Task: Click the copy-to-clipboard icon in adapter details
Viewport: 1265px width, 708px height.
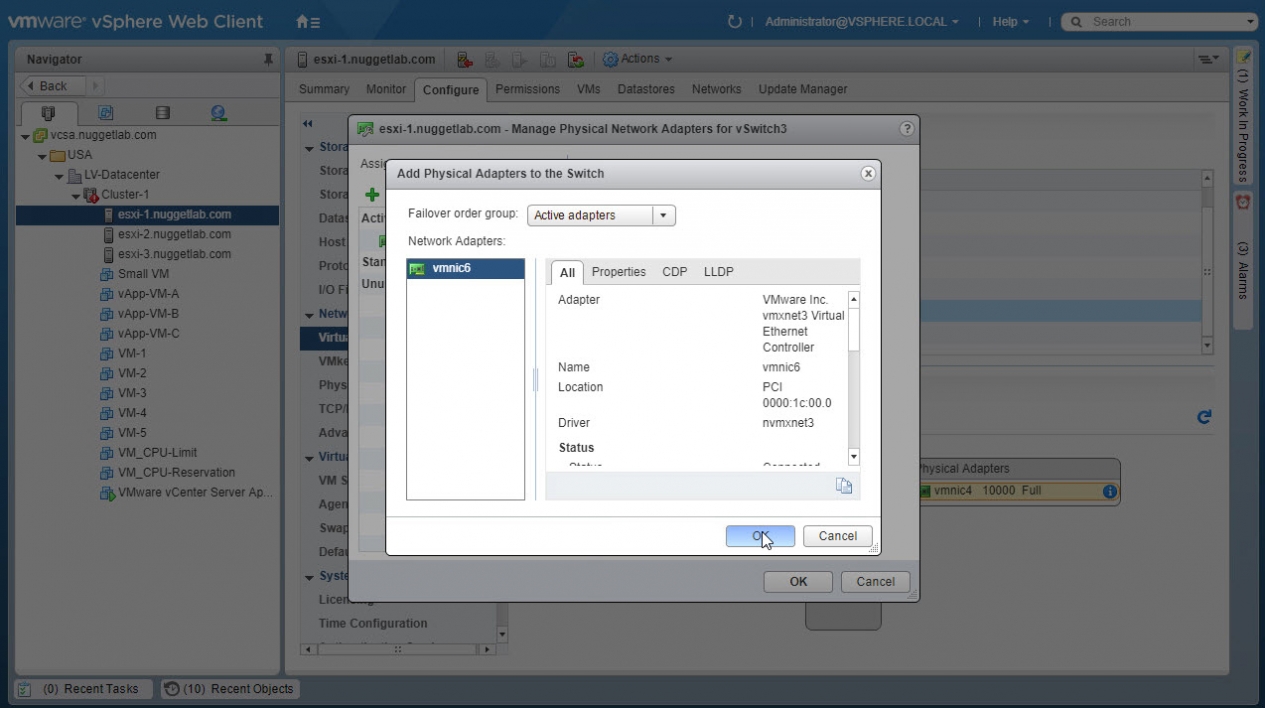Action: [844, 486]
